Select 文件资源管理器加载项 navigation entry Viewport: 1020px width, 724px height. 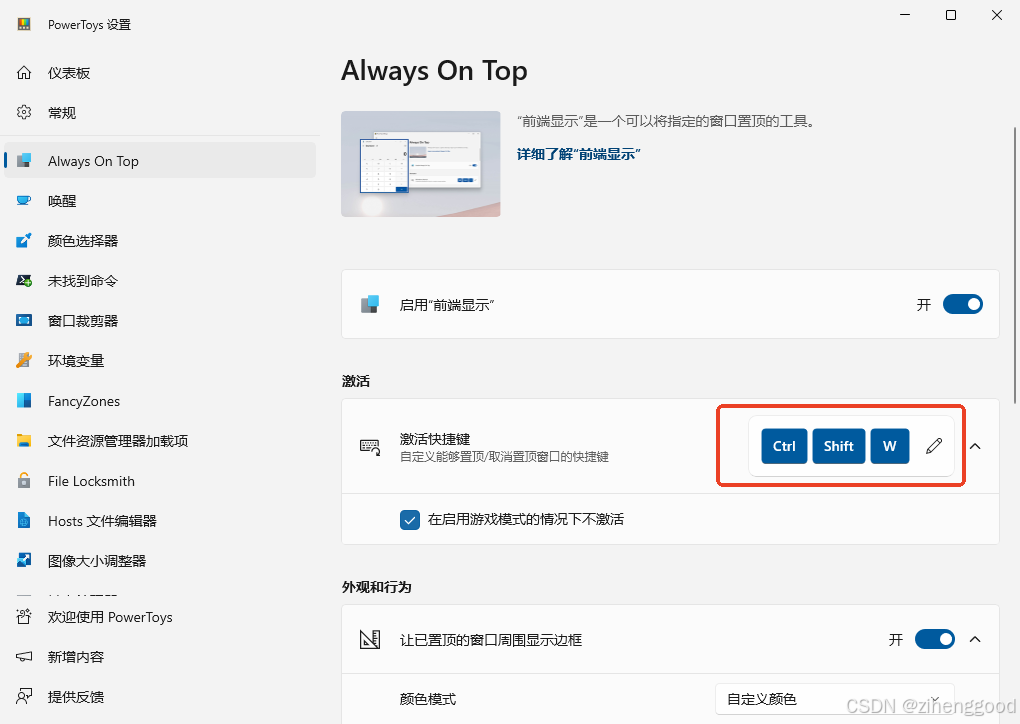[x=160, y=441]
